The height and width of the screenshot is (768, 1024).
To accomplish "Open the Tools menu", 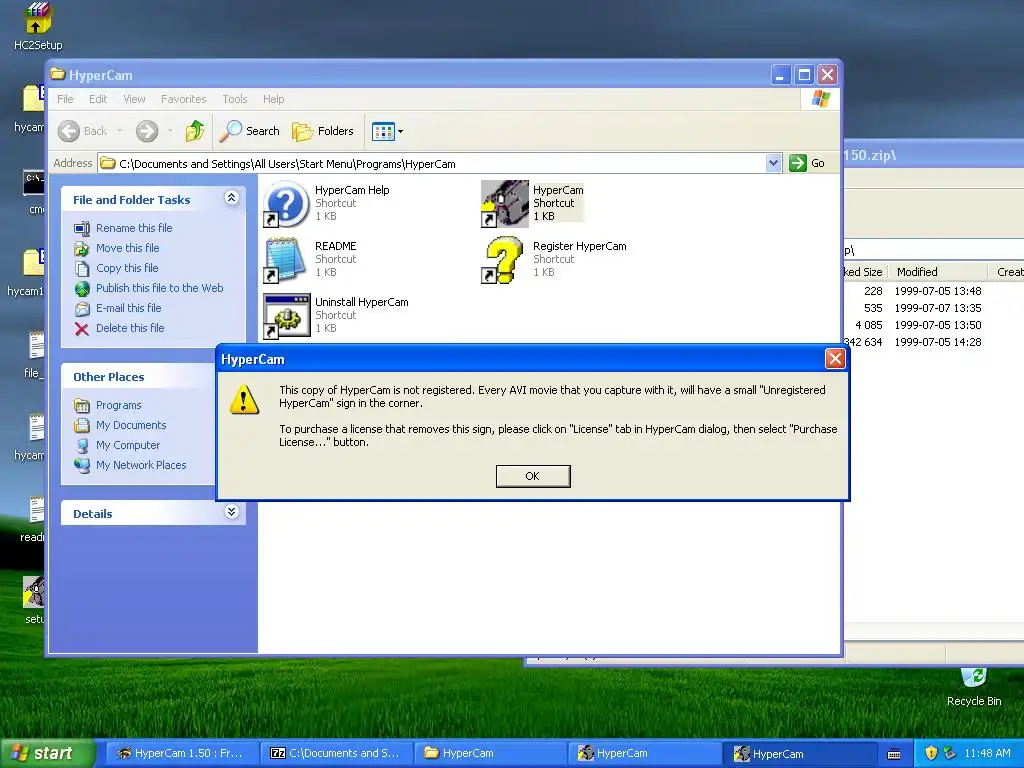I will [x=234, y=99].
